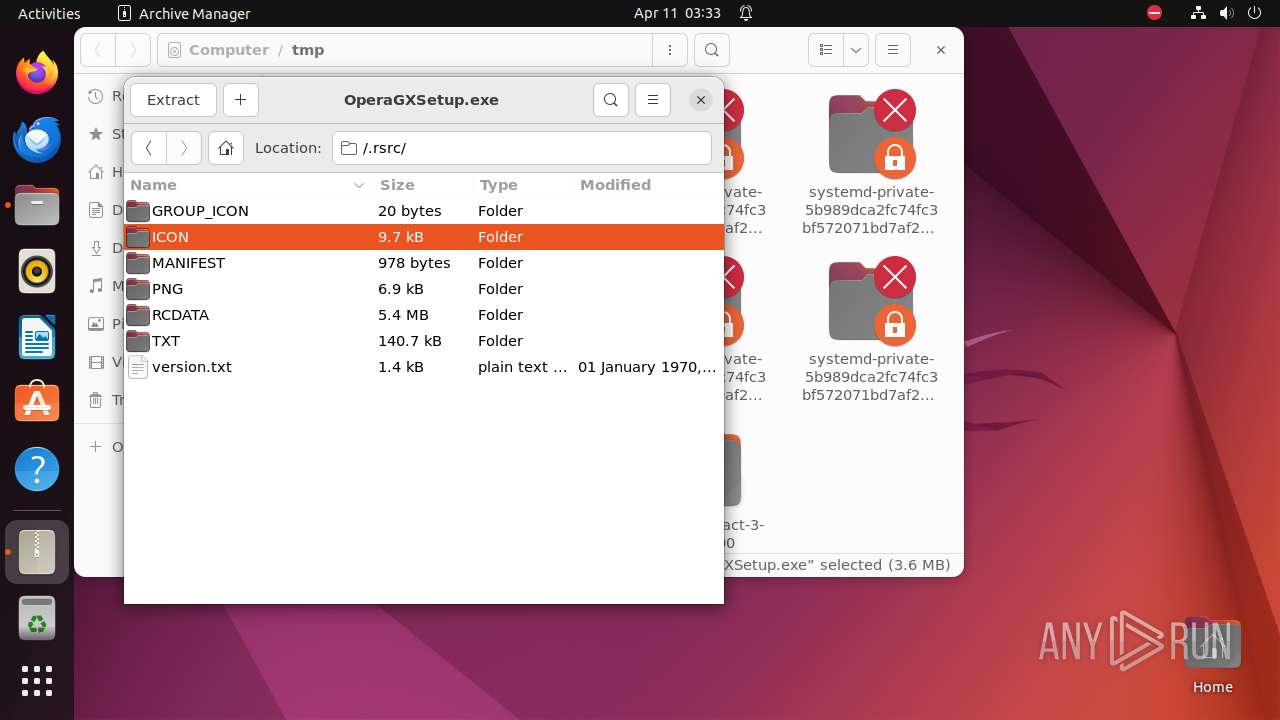Click the version.txt document icon

pos(138,367)
